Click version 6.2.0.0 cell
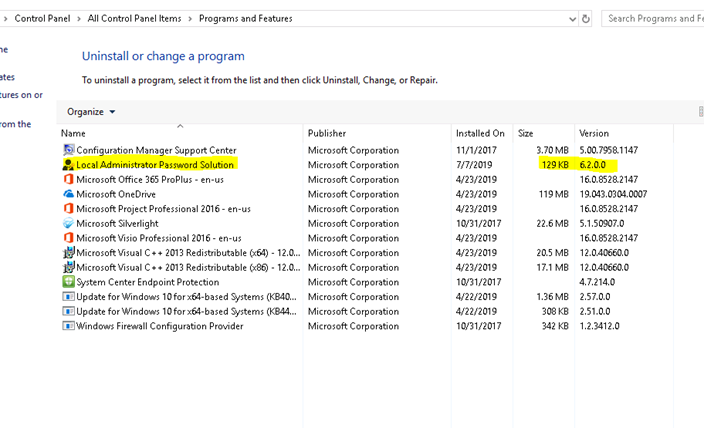Image resolution: width=704 pixels, height=428 pixels. 592,165
